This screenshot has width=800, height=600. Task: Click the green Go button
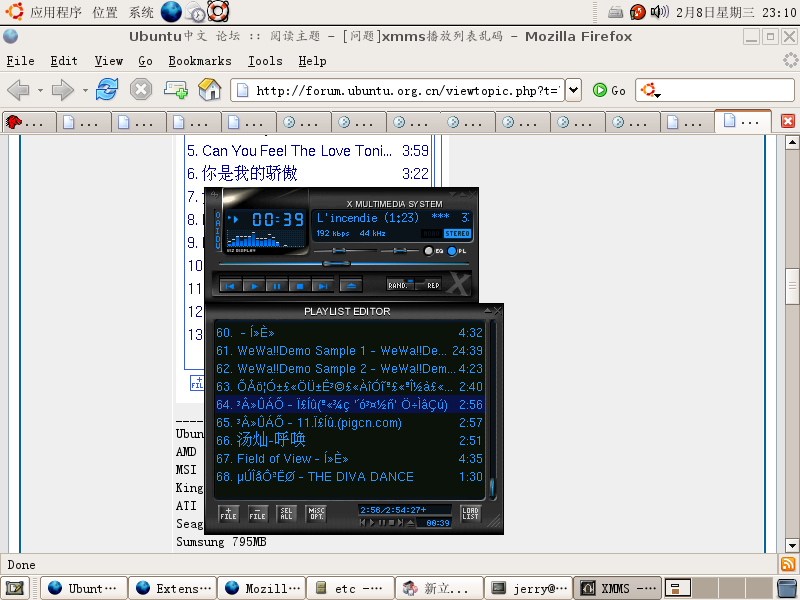point(609,90)
